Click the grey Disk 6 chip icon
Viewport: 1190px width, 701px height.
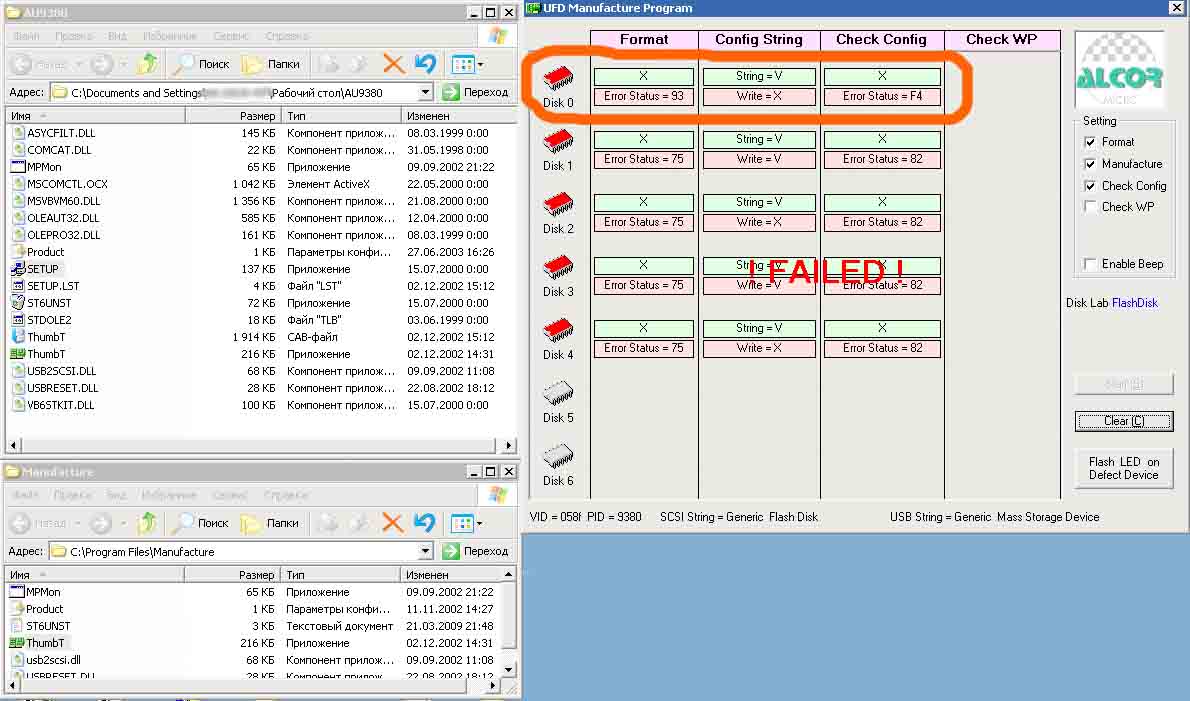(559, 457)
